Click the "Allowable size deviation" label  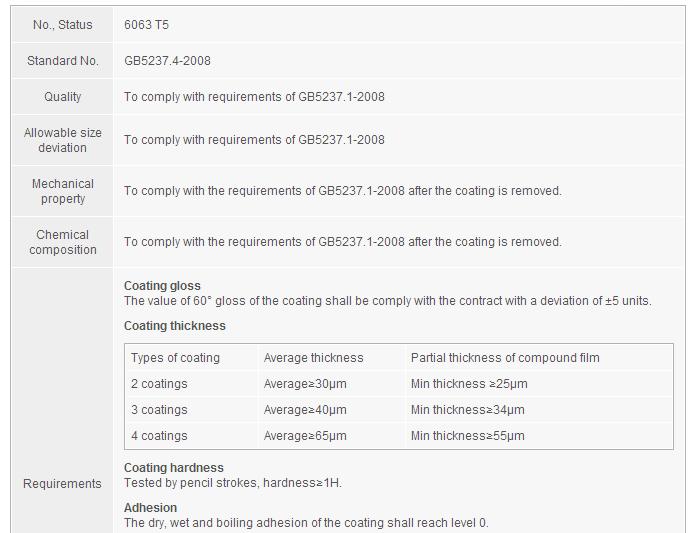coord(62,140)
